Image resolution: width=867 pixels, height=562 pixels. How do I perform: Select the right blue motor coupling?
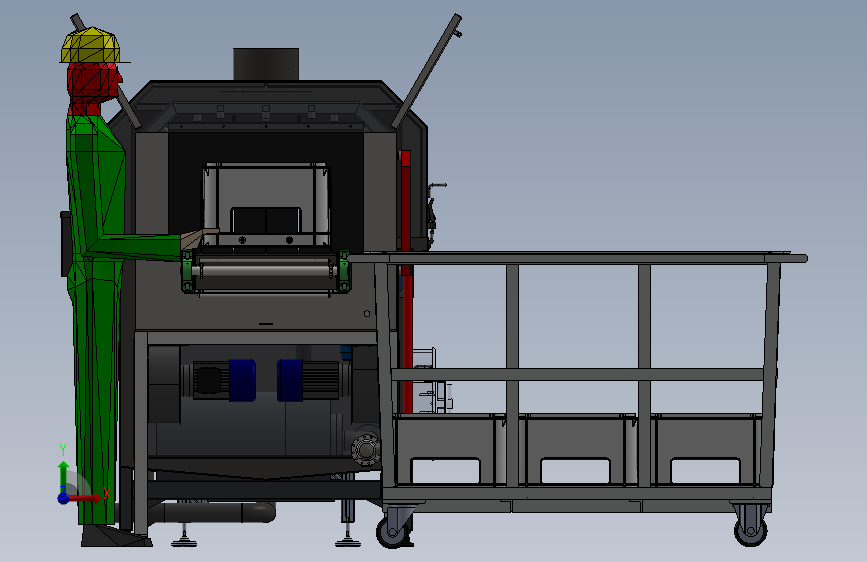click(x=290, y=380)
